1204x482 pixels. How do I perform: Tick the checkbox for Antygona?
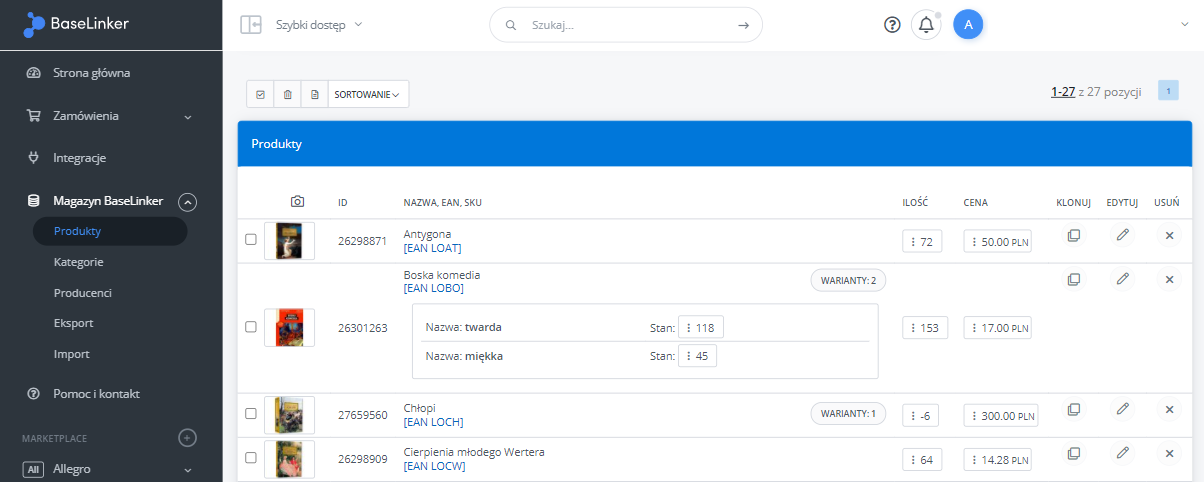coord(251,240)
